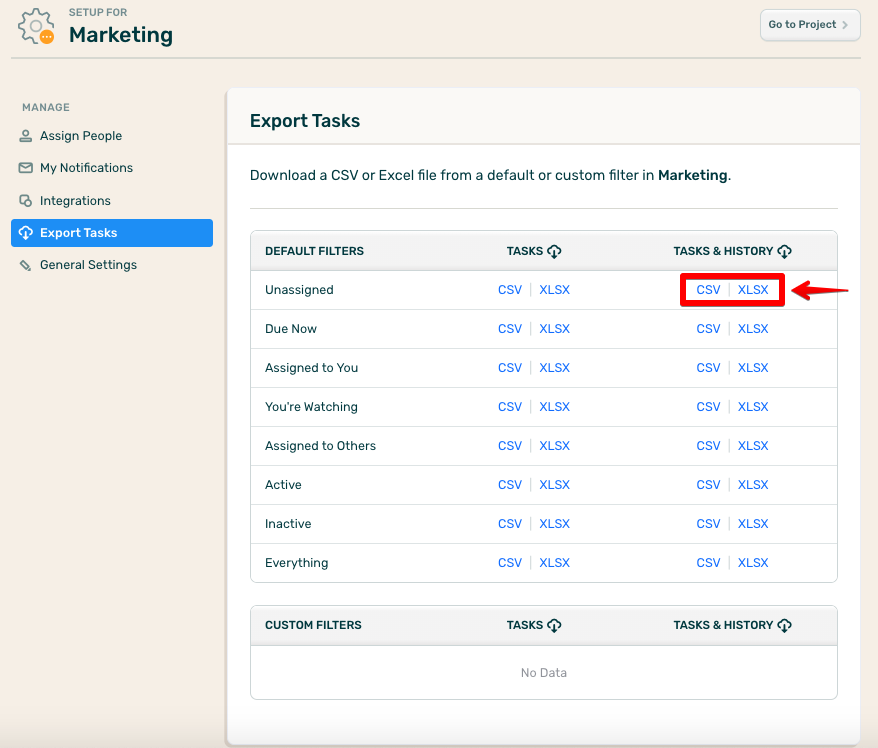The height and width of the screenshot is (748, 878).
Task: Export Everything tasks as XLSX
Action: 554,563
